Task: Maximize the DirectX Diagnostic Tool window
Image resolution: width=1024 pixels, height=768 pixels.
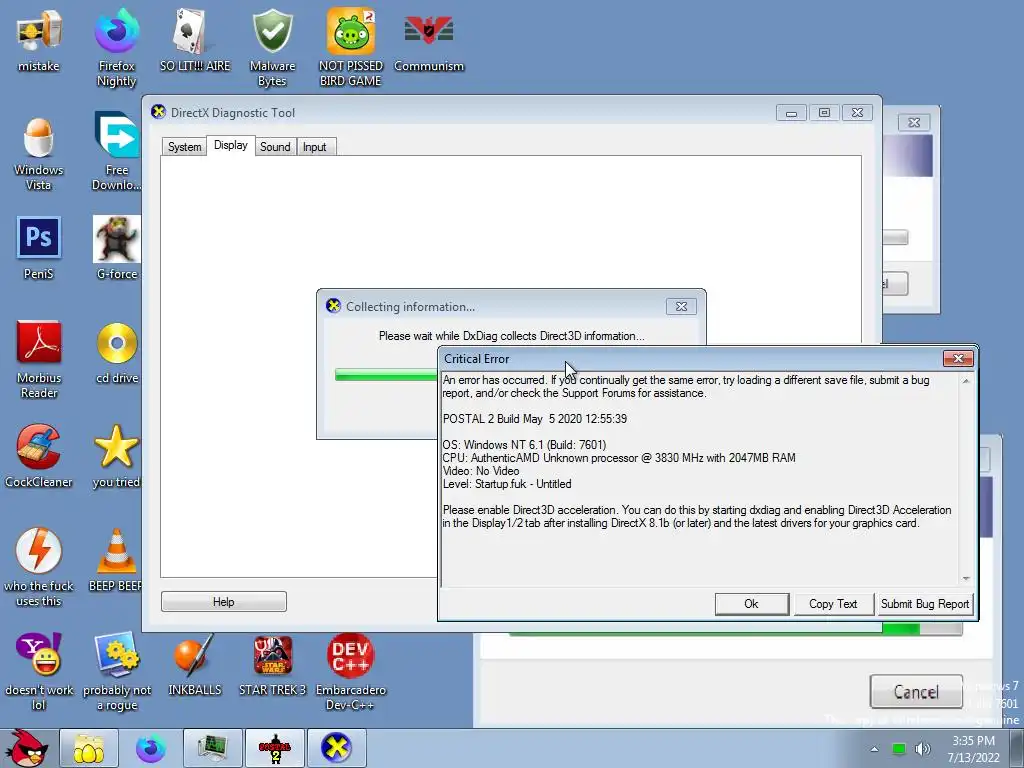Action: [824, 113]
